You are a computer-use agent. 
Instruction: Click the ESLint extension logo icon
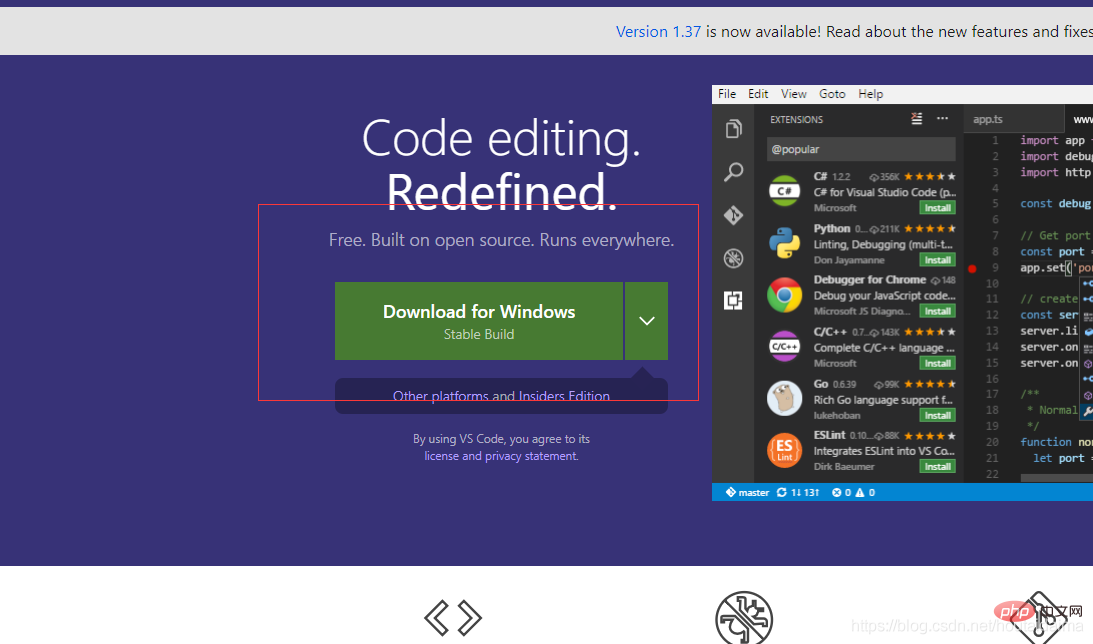(x=785, y=450)
